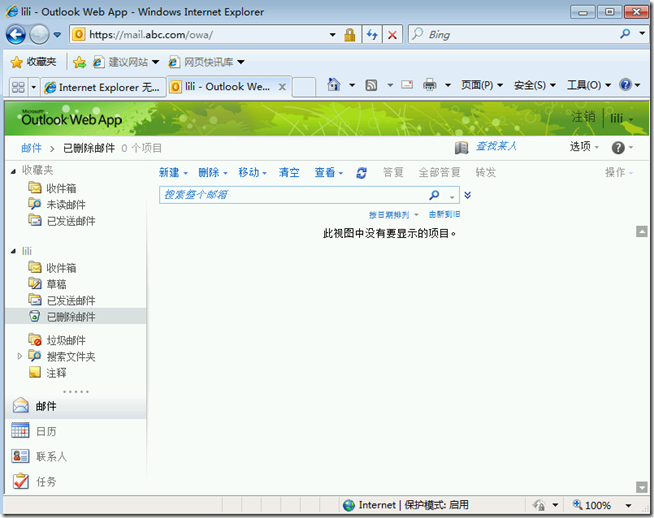Viewport: 654px width, 518px height.
Task: Click the address book icon beside 查找某人
Action: pos(461,147)
